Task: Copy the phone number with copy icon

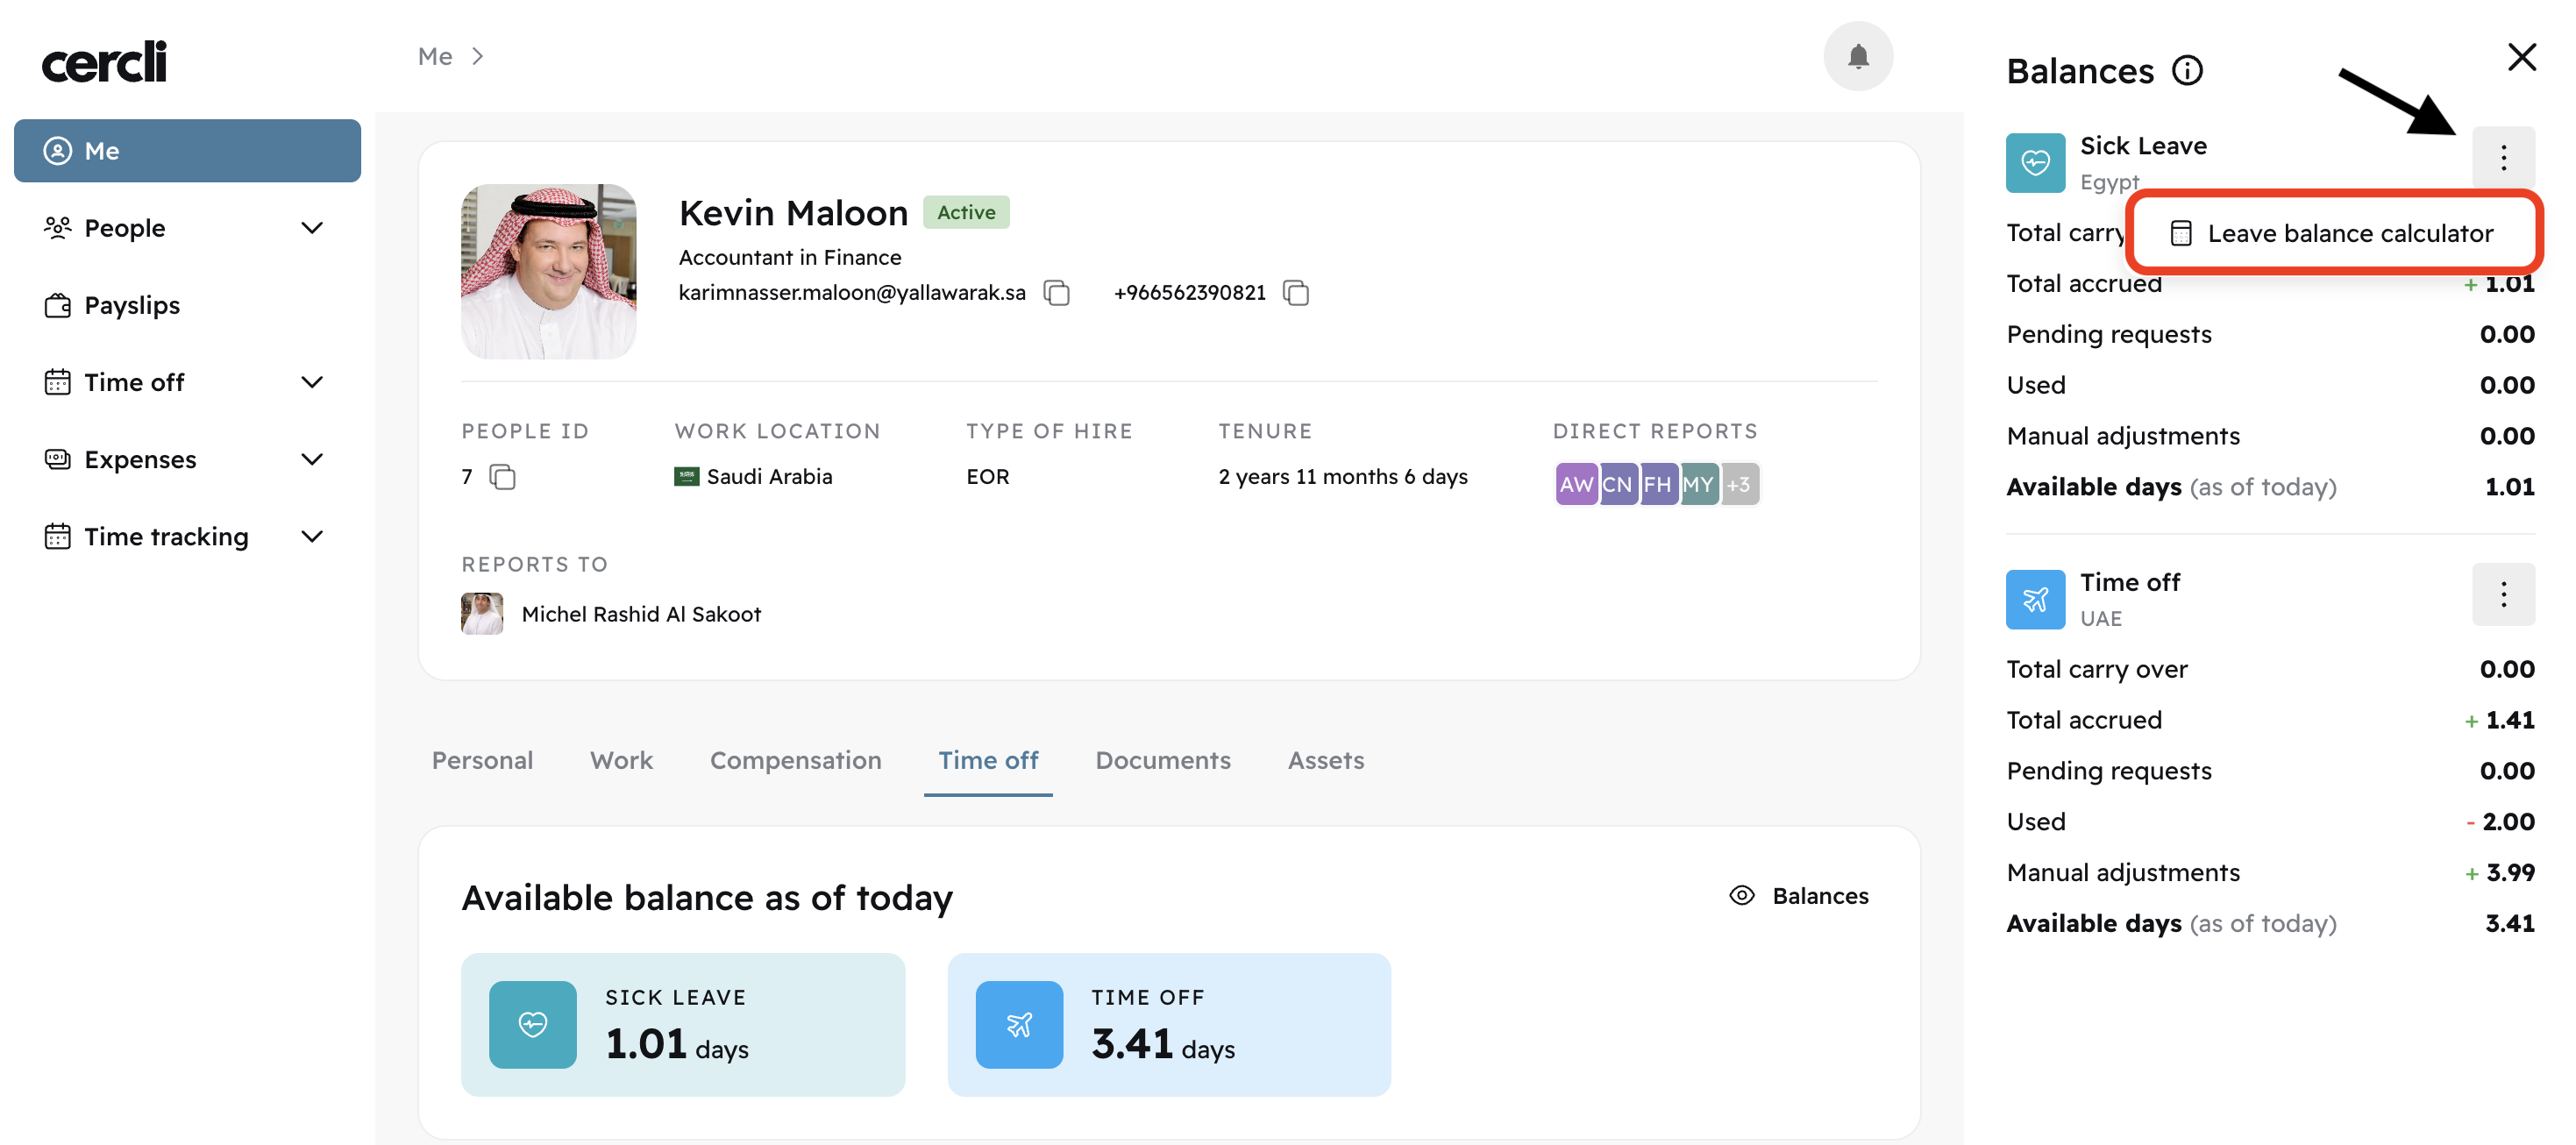Action: [1295, 293]
